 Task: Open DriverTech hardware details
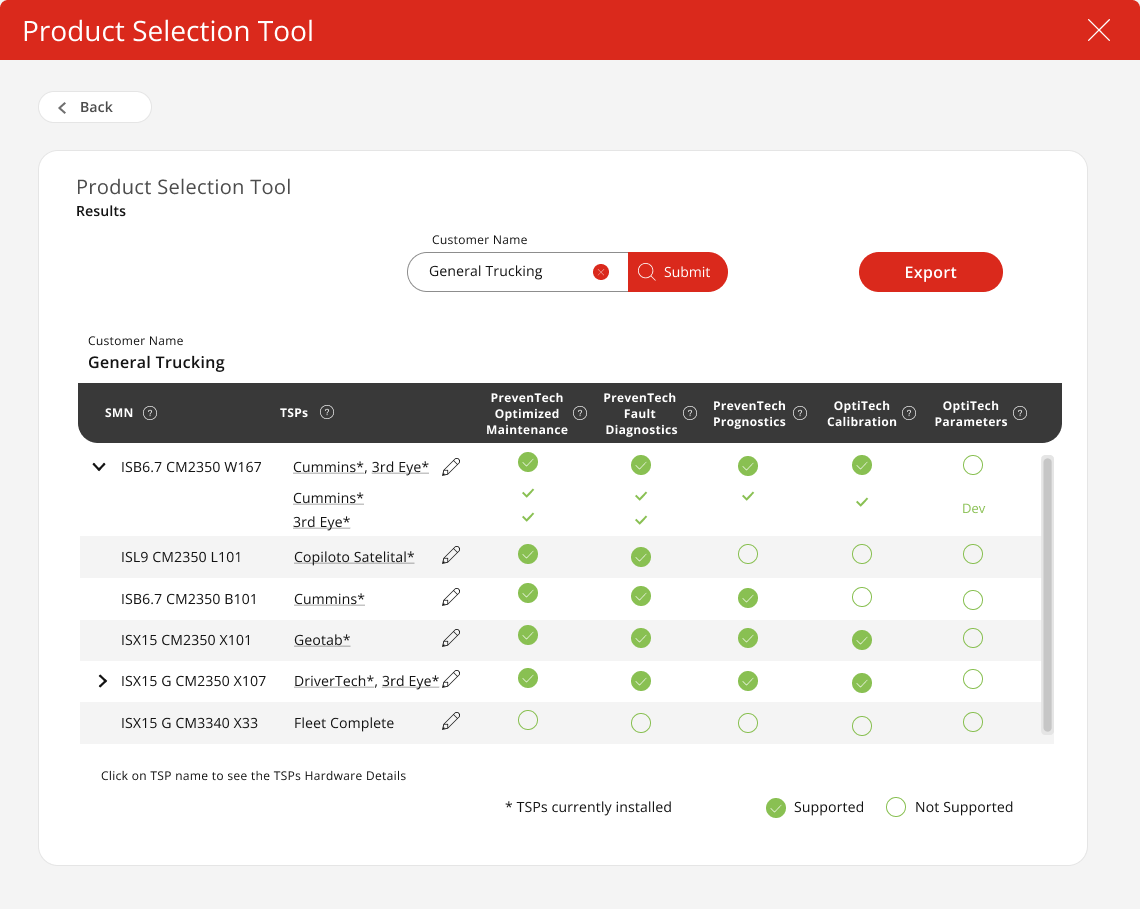[x=334, y=681]
